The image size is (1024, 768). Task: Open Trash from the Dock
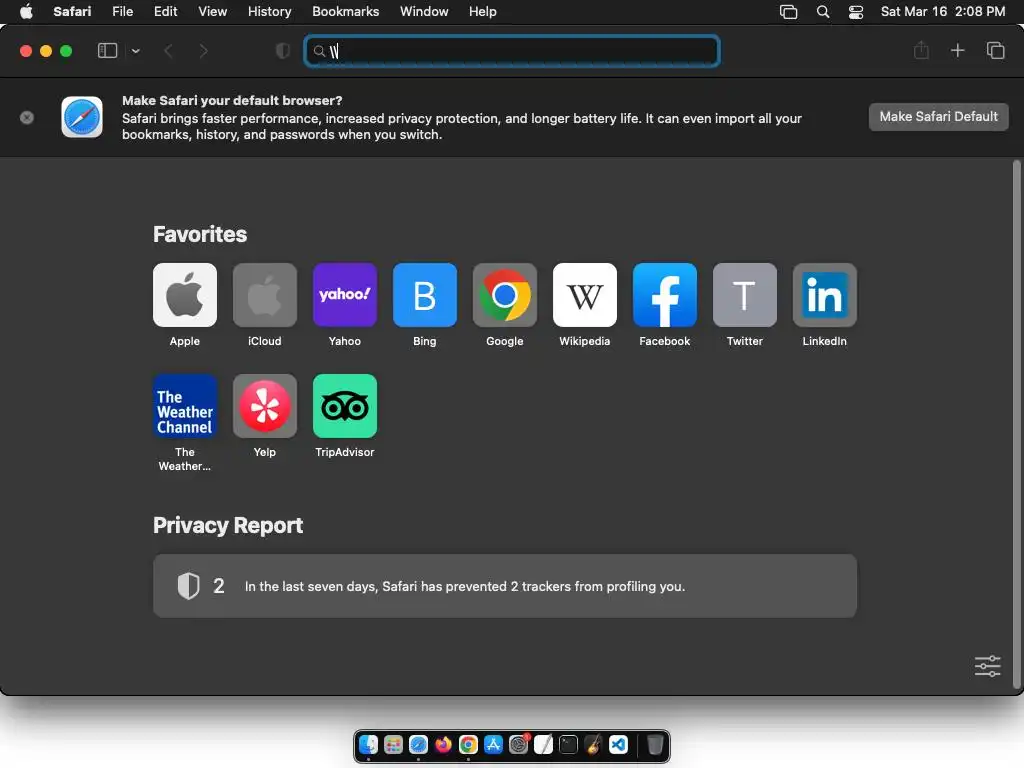coord(655,744)
